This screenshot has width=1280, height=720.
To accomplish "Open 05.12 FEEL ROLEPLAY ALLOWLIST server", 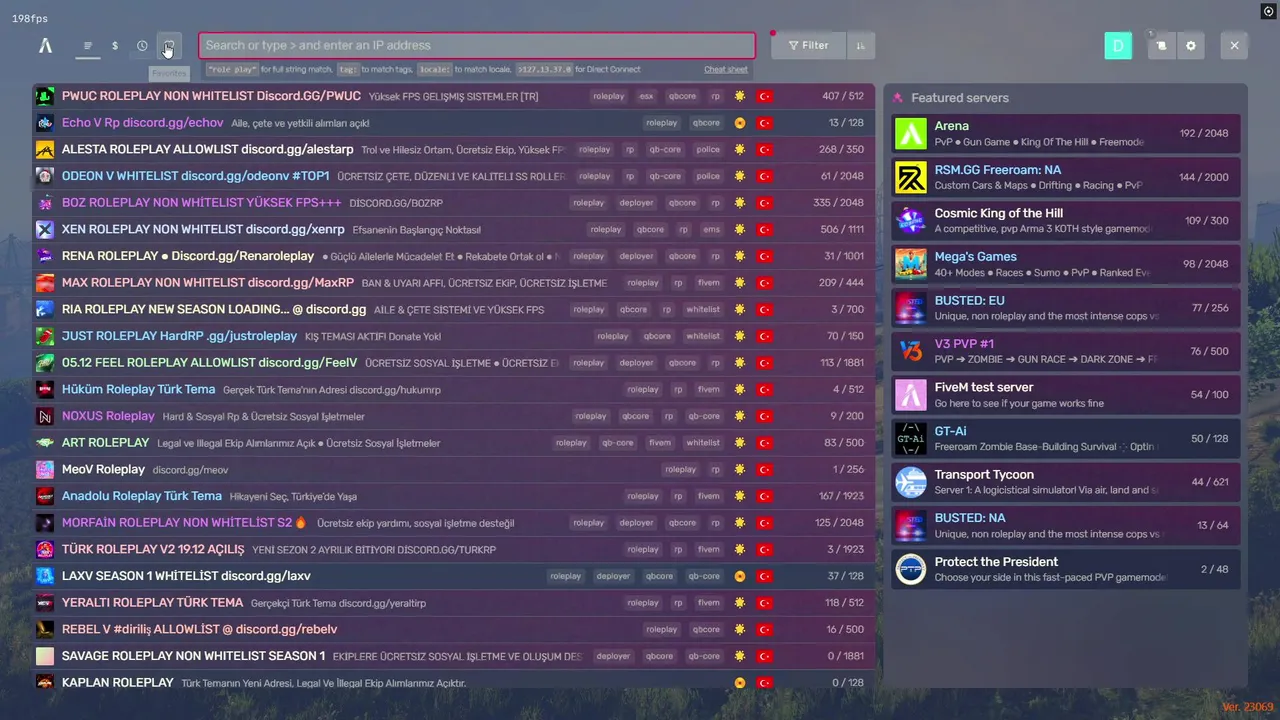I will (x=453, y=363).
